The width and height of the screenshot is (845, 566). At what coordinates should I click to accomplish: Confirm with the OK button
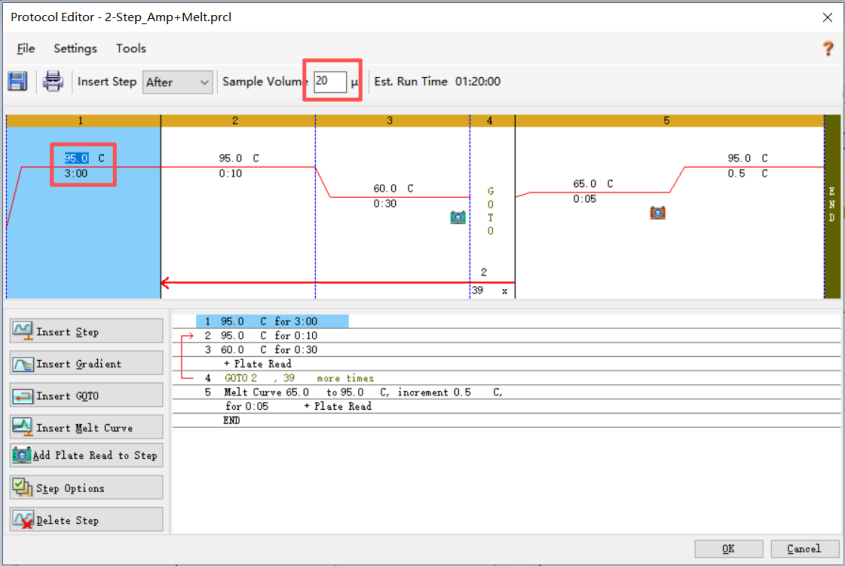(x=729, y=548)
